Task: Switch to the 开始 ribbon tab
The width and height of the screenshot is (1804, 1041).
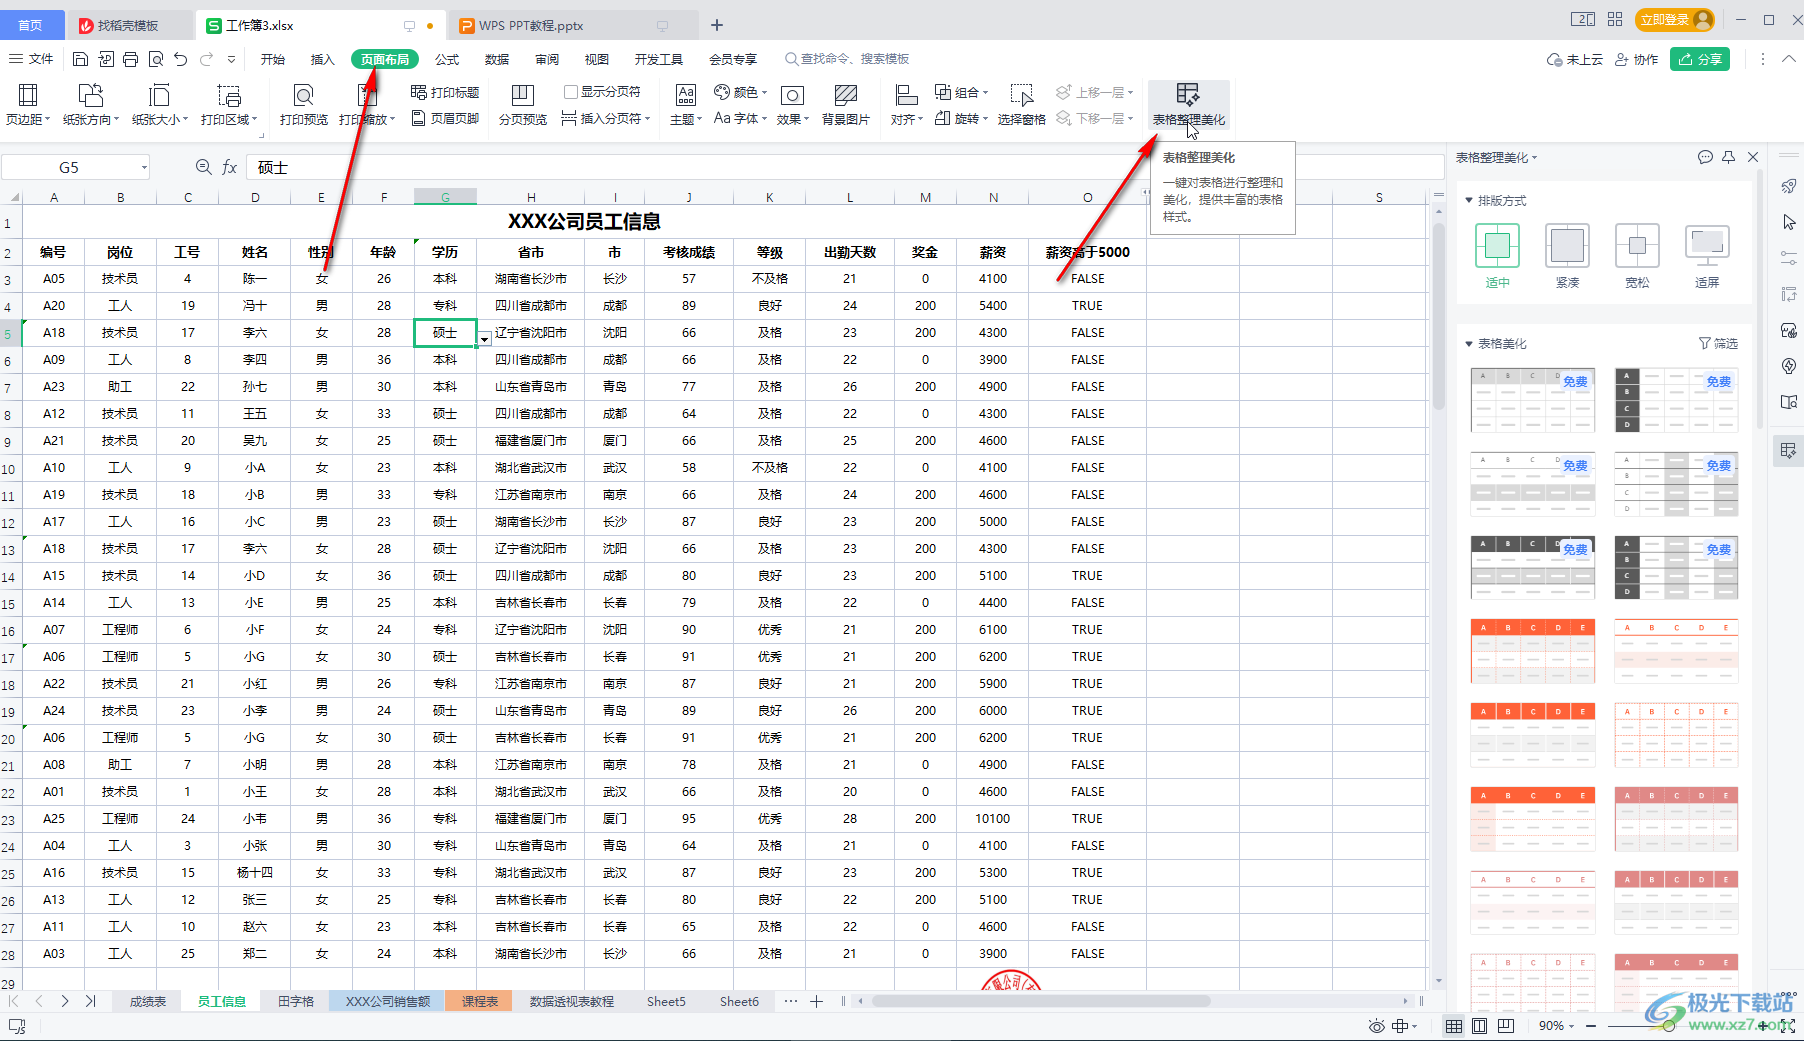Action: coord(273,59)
